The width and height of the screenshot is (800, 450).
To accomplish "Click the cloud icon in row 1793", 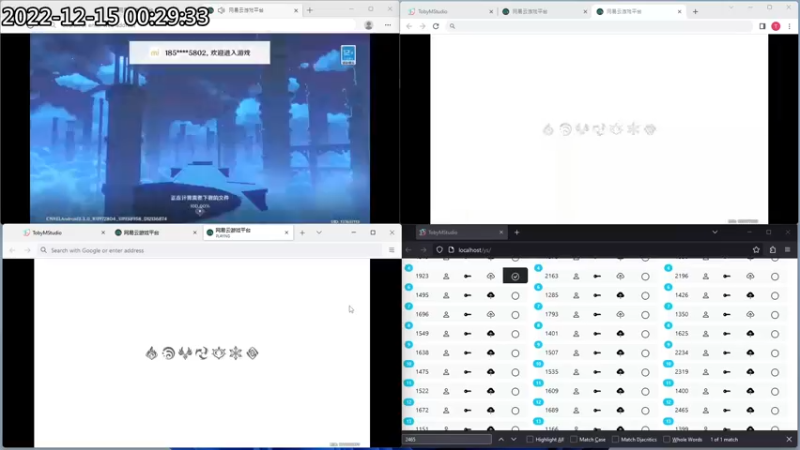I will tap(620, 314).
